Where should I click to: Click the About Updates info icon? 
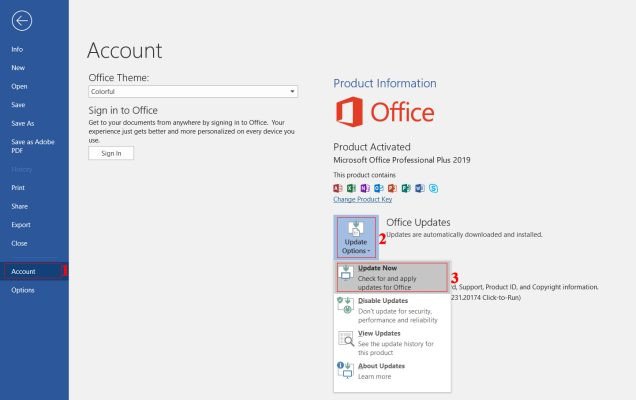pyautogui.click(x=345, y=370)
